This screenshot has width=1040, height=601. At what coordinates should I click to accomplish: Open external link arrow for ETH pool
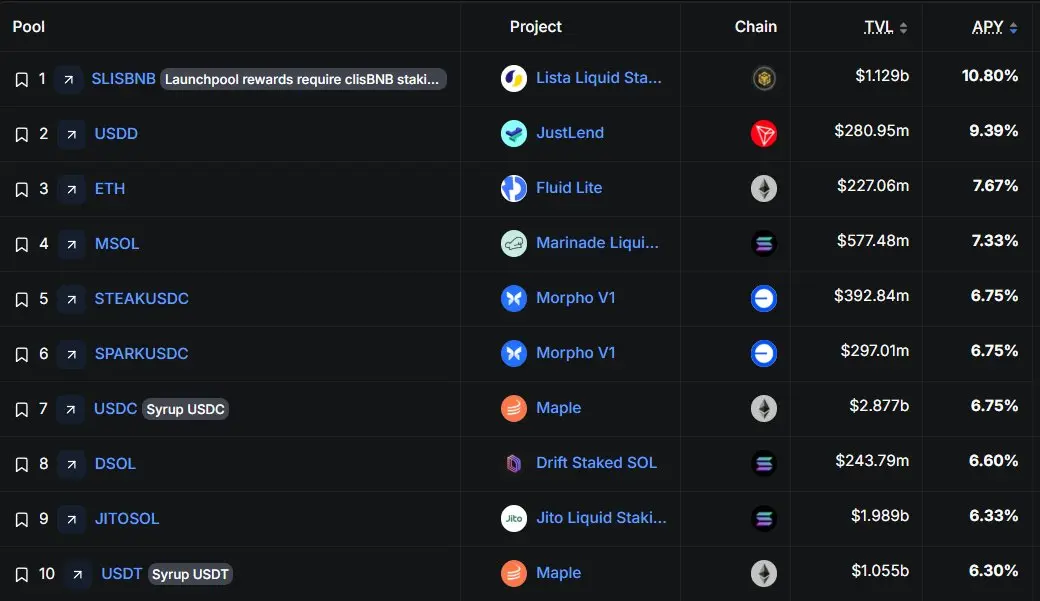[71, 190]
